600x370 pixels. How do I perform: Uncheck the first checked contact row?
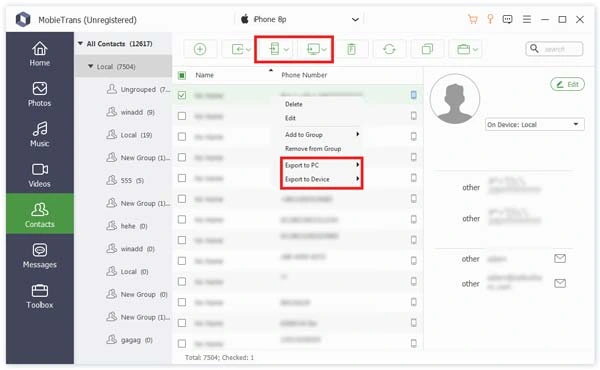point(182,95)
